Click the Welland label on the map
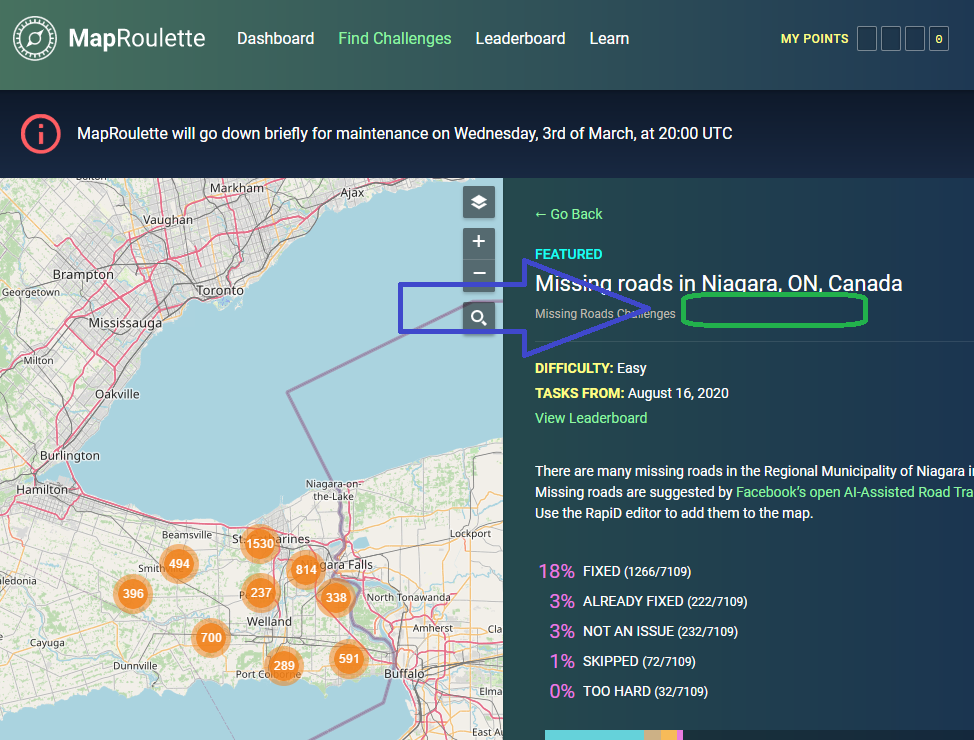The image size is (974, 740). coord(269,621)
